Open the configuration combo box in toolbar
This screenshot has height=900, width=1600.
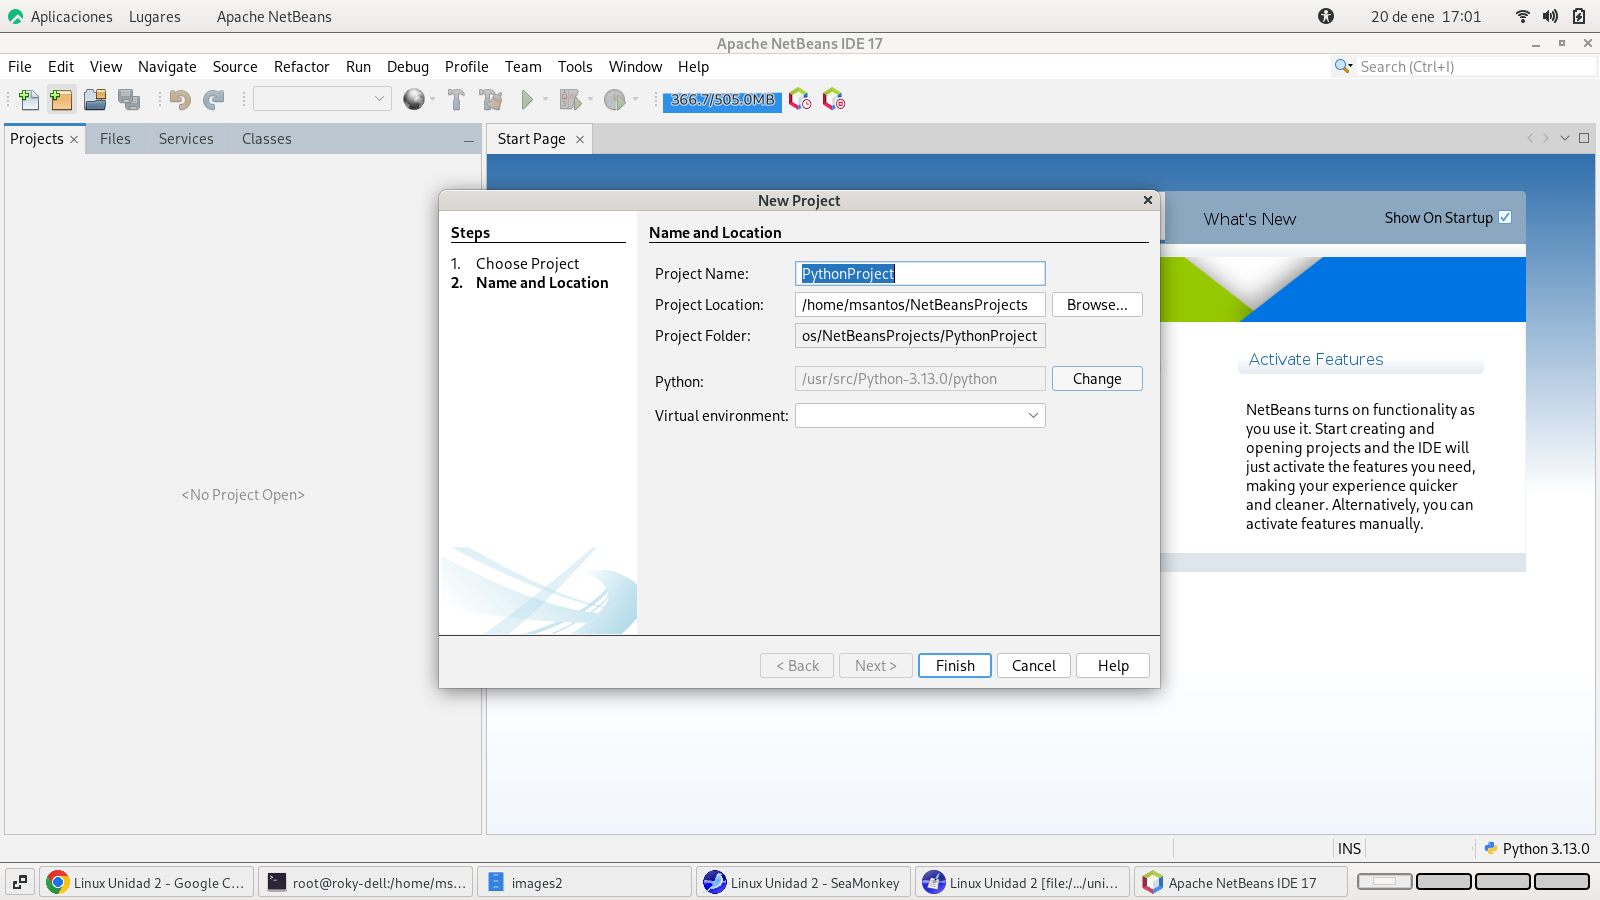(x=321, y=99)
